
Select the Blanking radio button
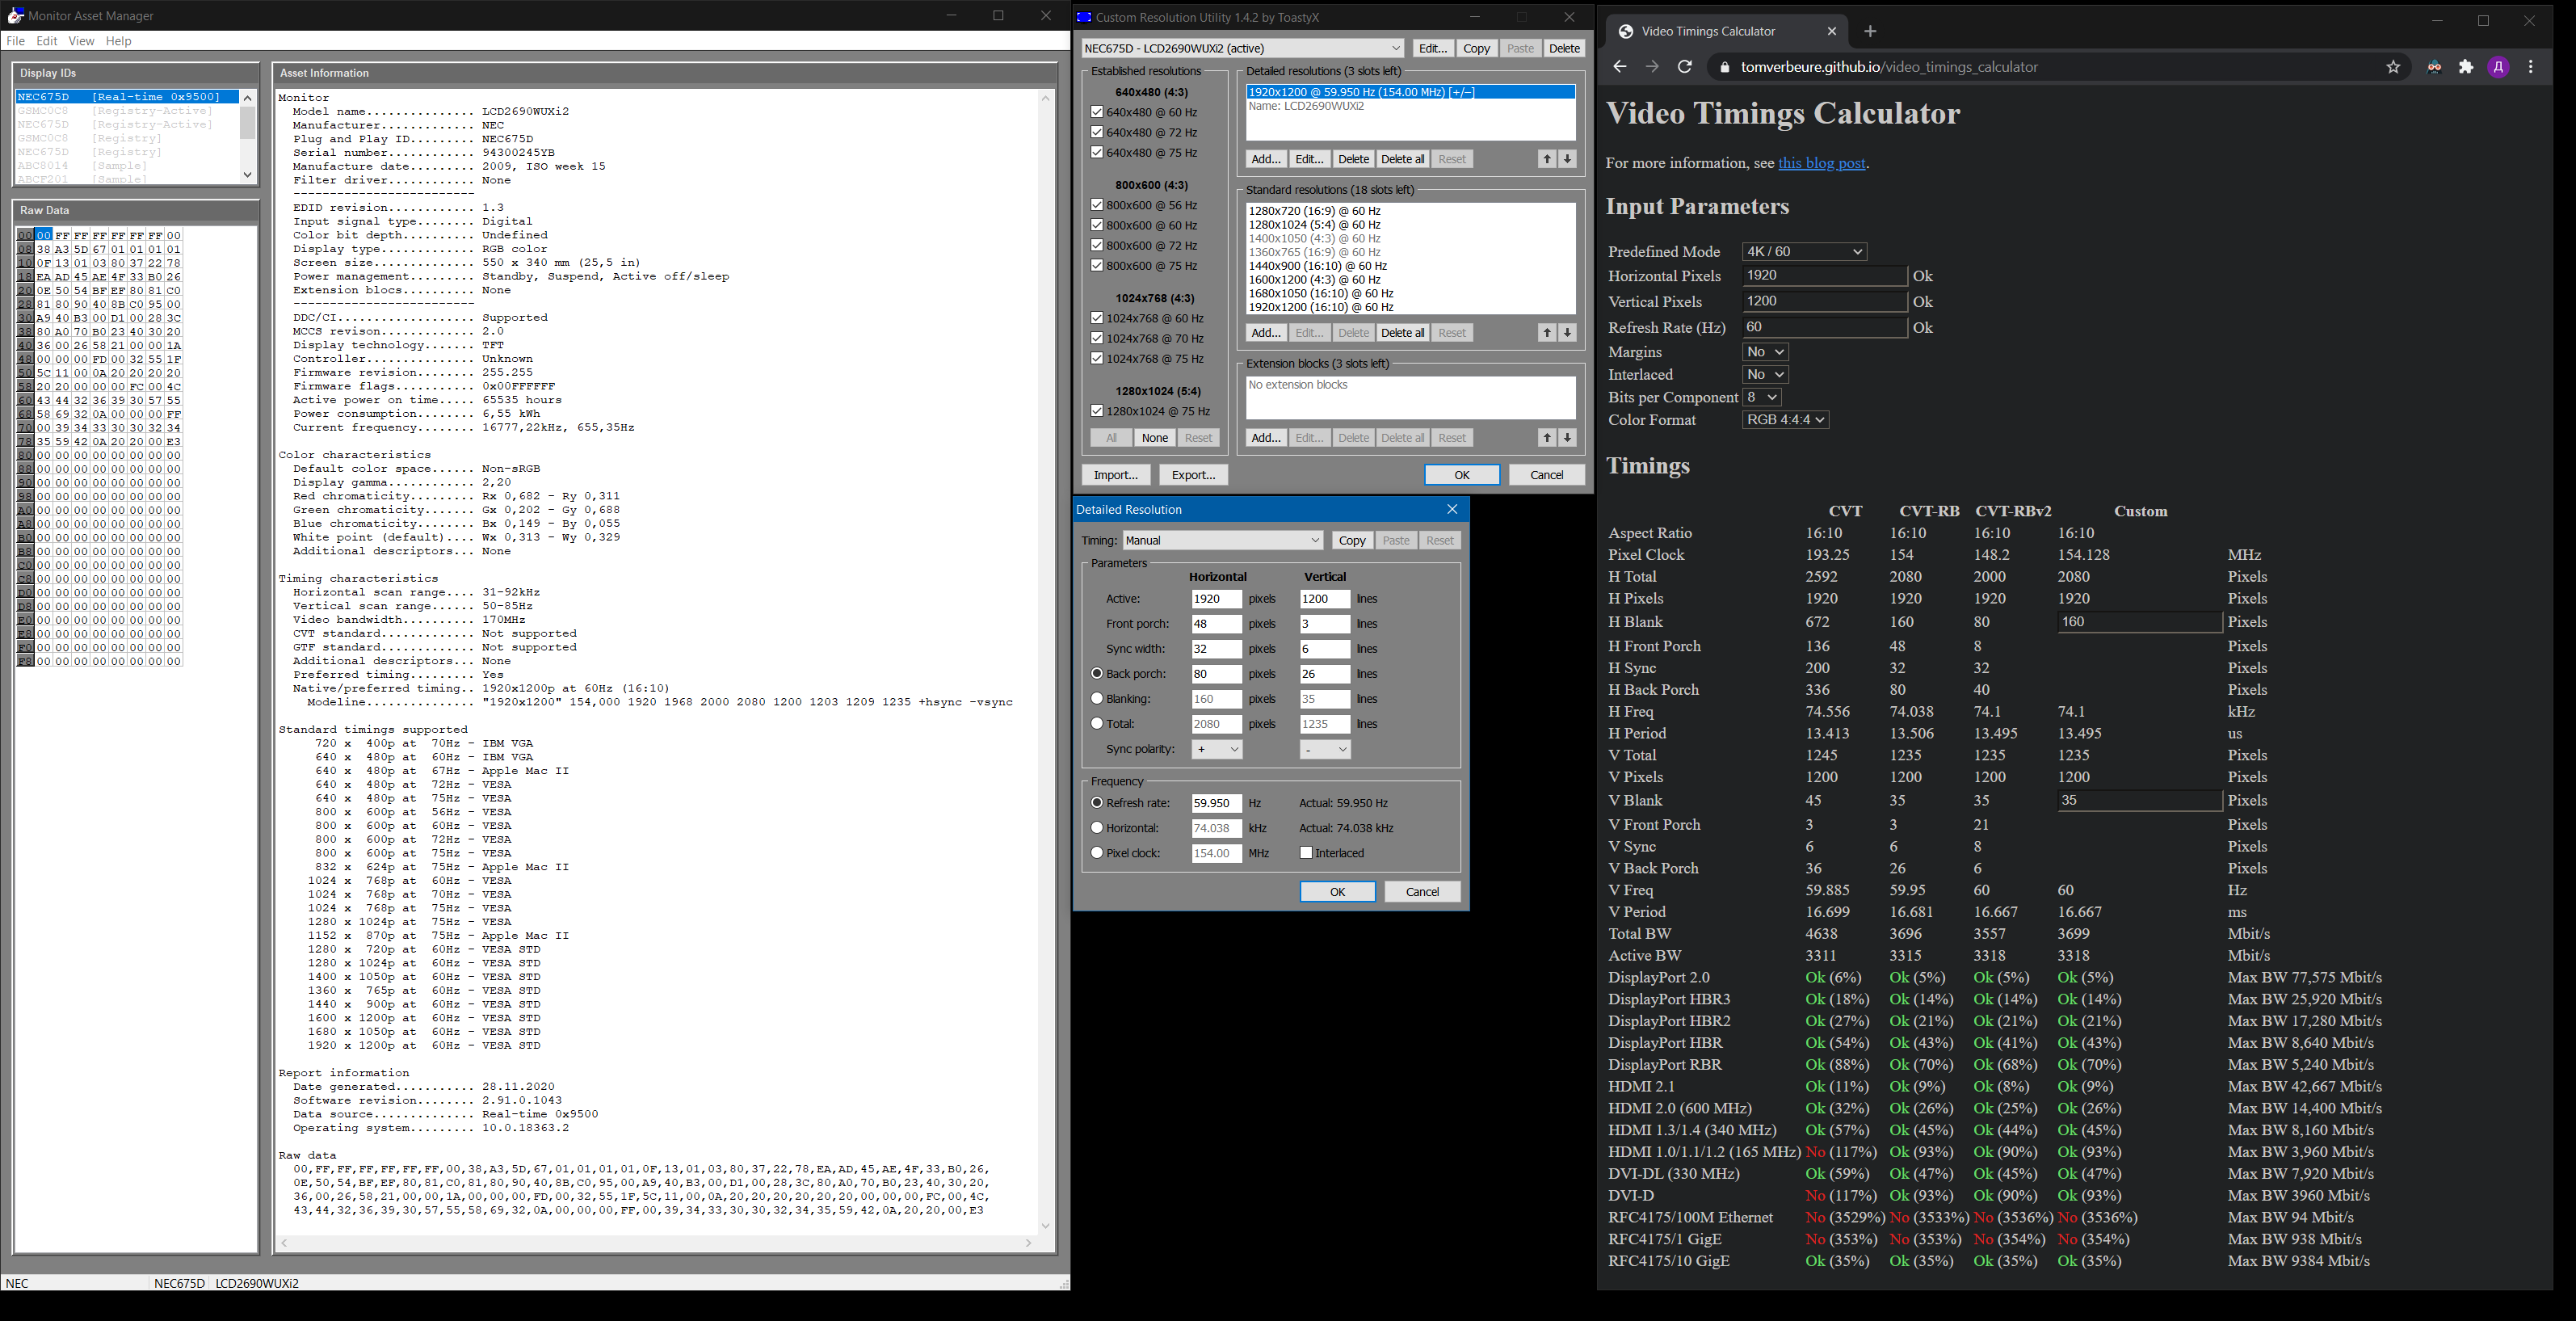click(x=1097, y=699)
